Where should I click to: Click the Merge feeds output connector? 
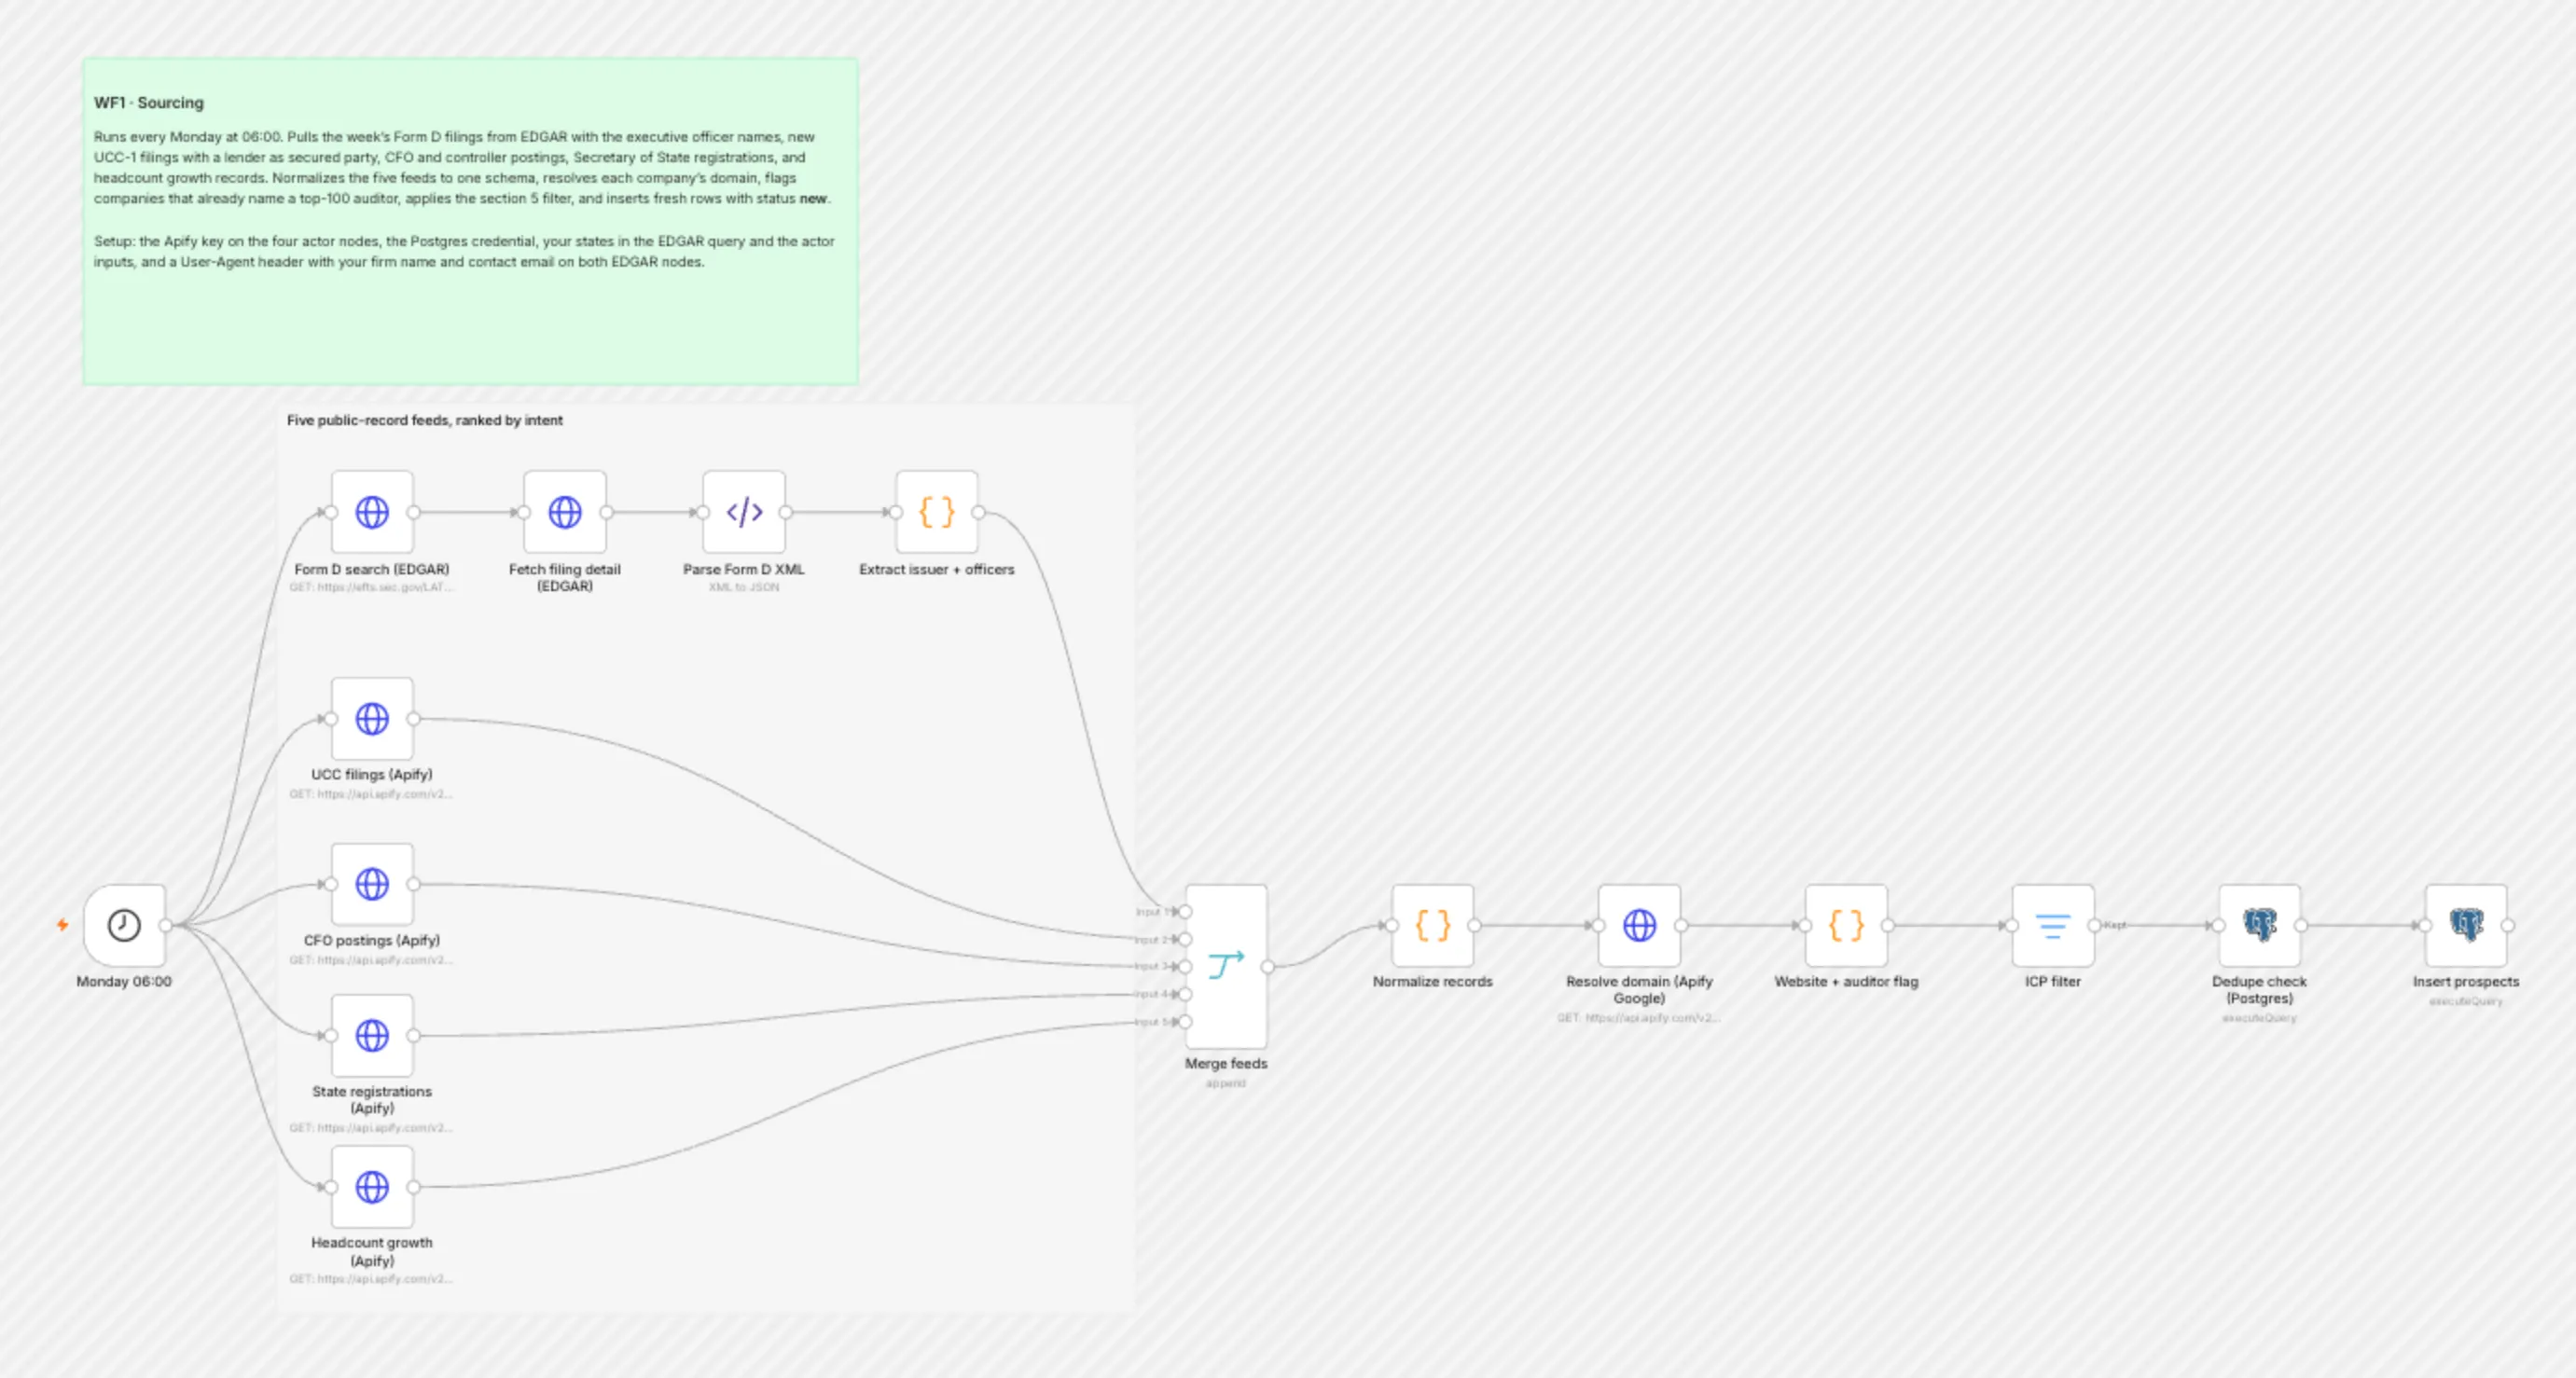pos(1268,966)
